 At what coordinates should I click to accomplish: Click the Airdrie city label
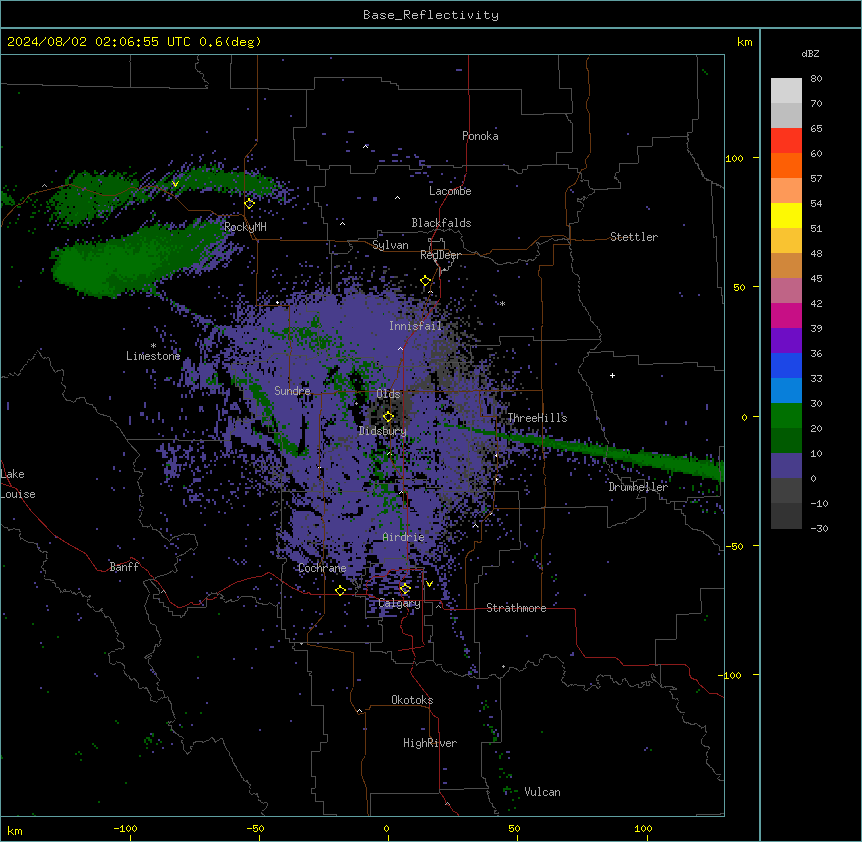404,537
